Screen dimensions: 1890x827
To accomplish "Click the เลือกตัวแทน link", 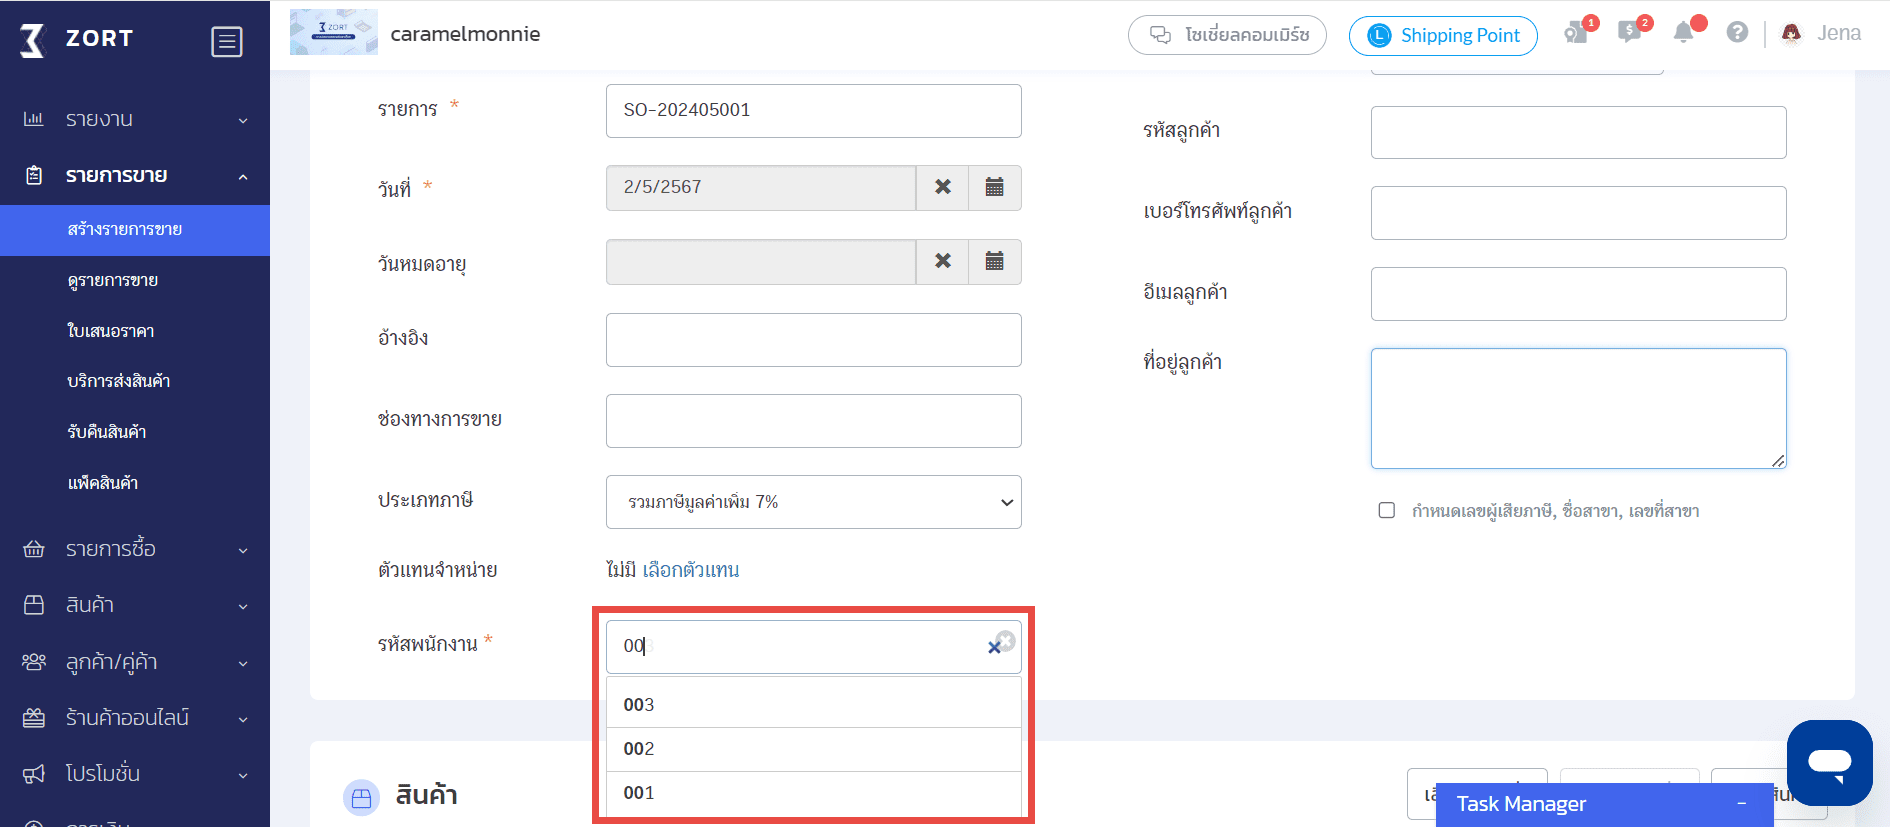I will pos(691,570).
